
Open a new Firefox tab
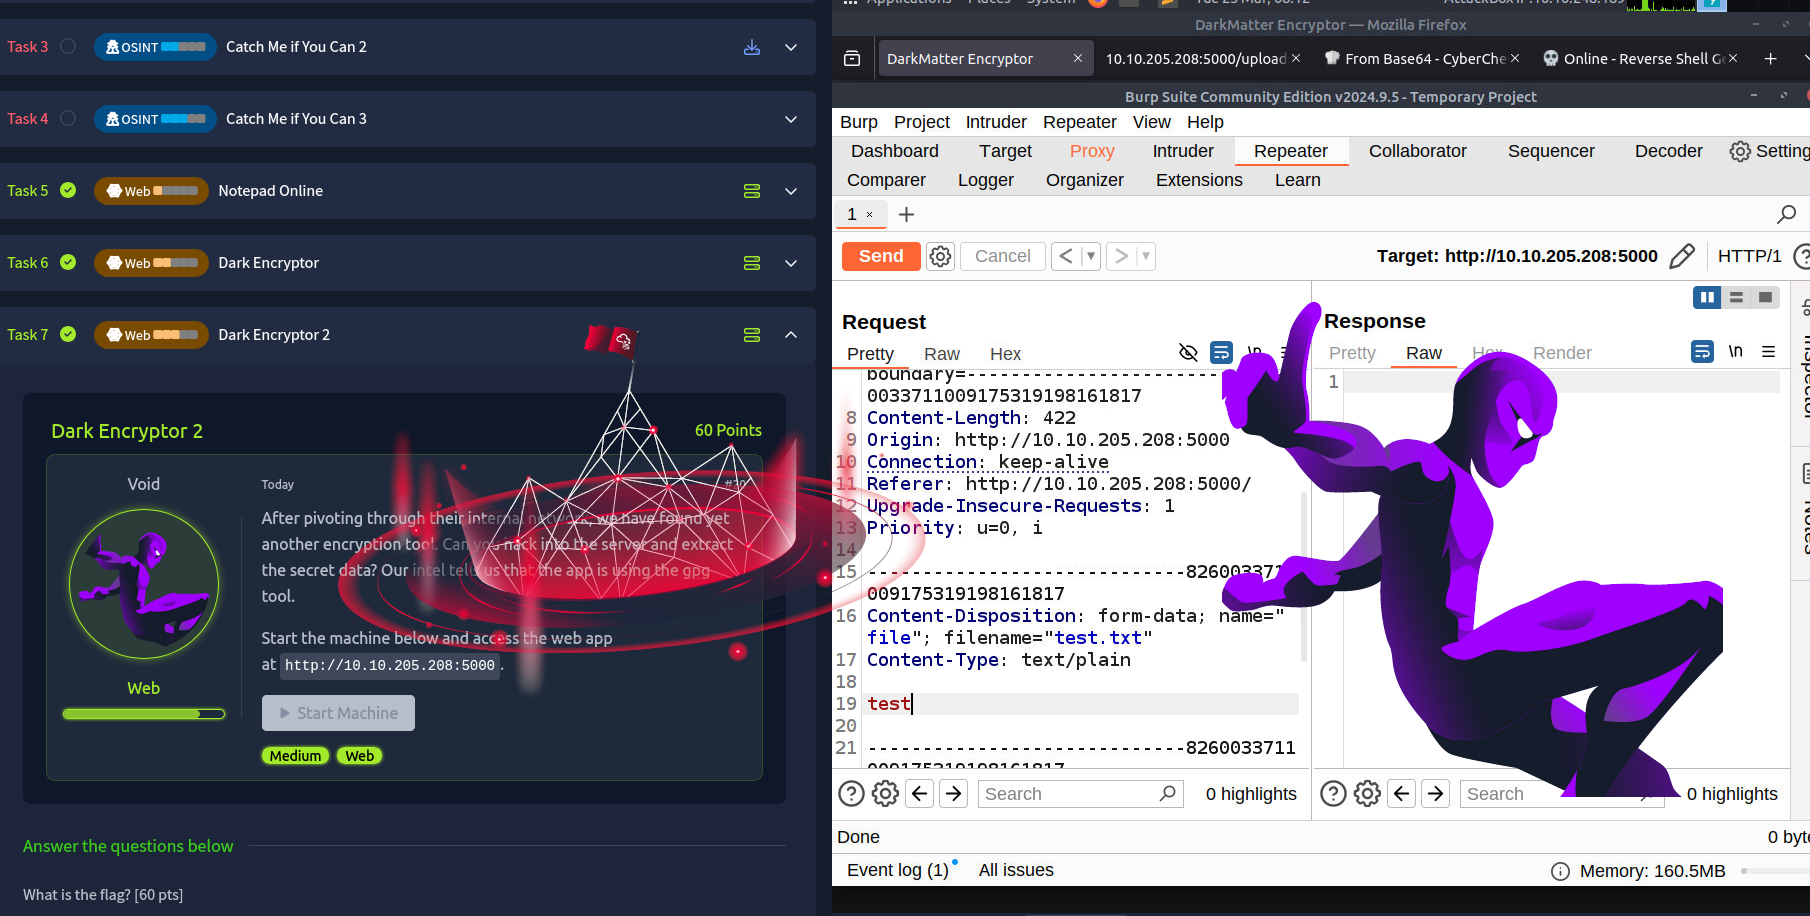(x=1770, y=59)
